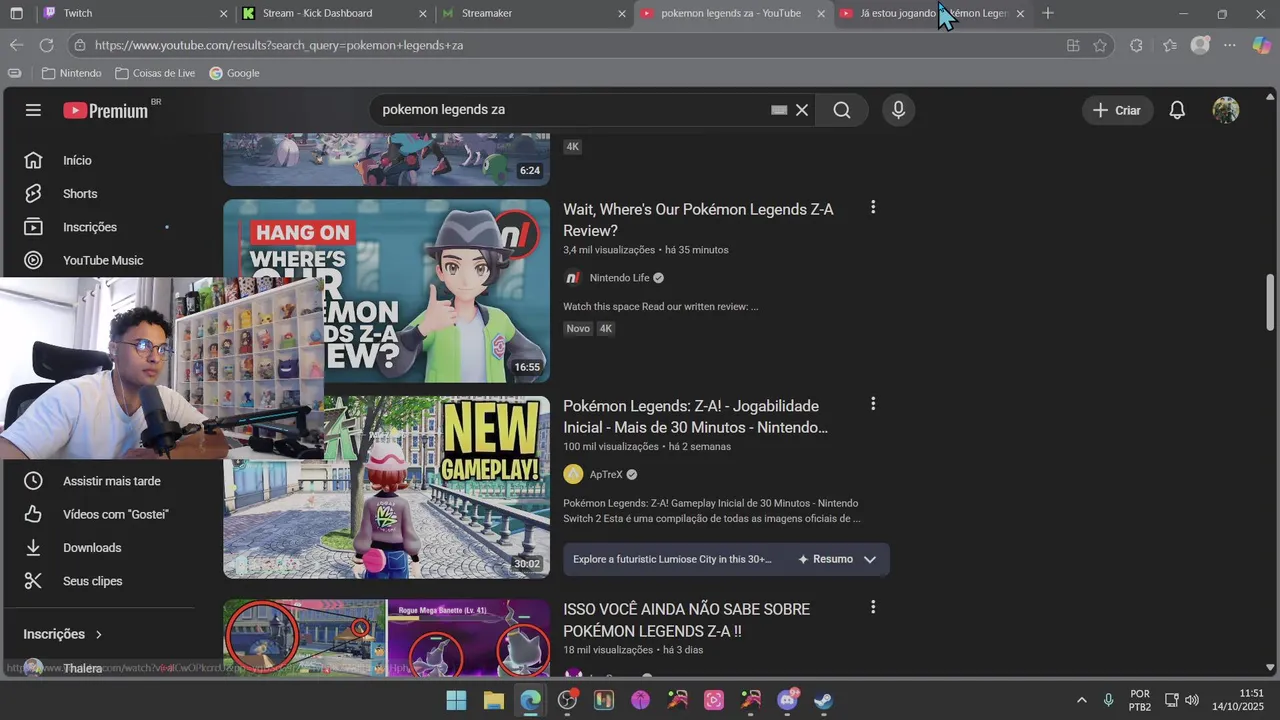Screen dimensions: 1280x720
Task: Go to YouTube Premium home logo
Action: [x=106, y=110]
